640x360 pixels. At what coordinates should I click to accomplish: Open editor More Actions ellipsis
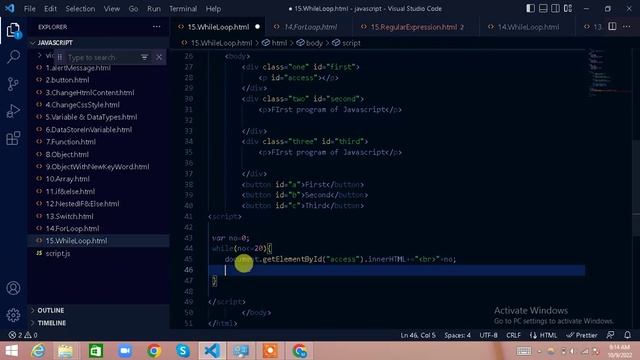(x=627, y=27)
